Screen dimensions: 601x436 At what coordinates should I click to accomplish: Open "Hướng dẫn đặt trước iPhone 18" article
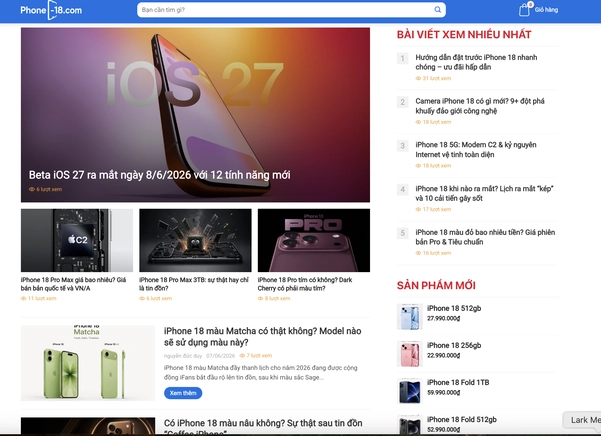(476, 62)
